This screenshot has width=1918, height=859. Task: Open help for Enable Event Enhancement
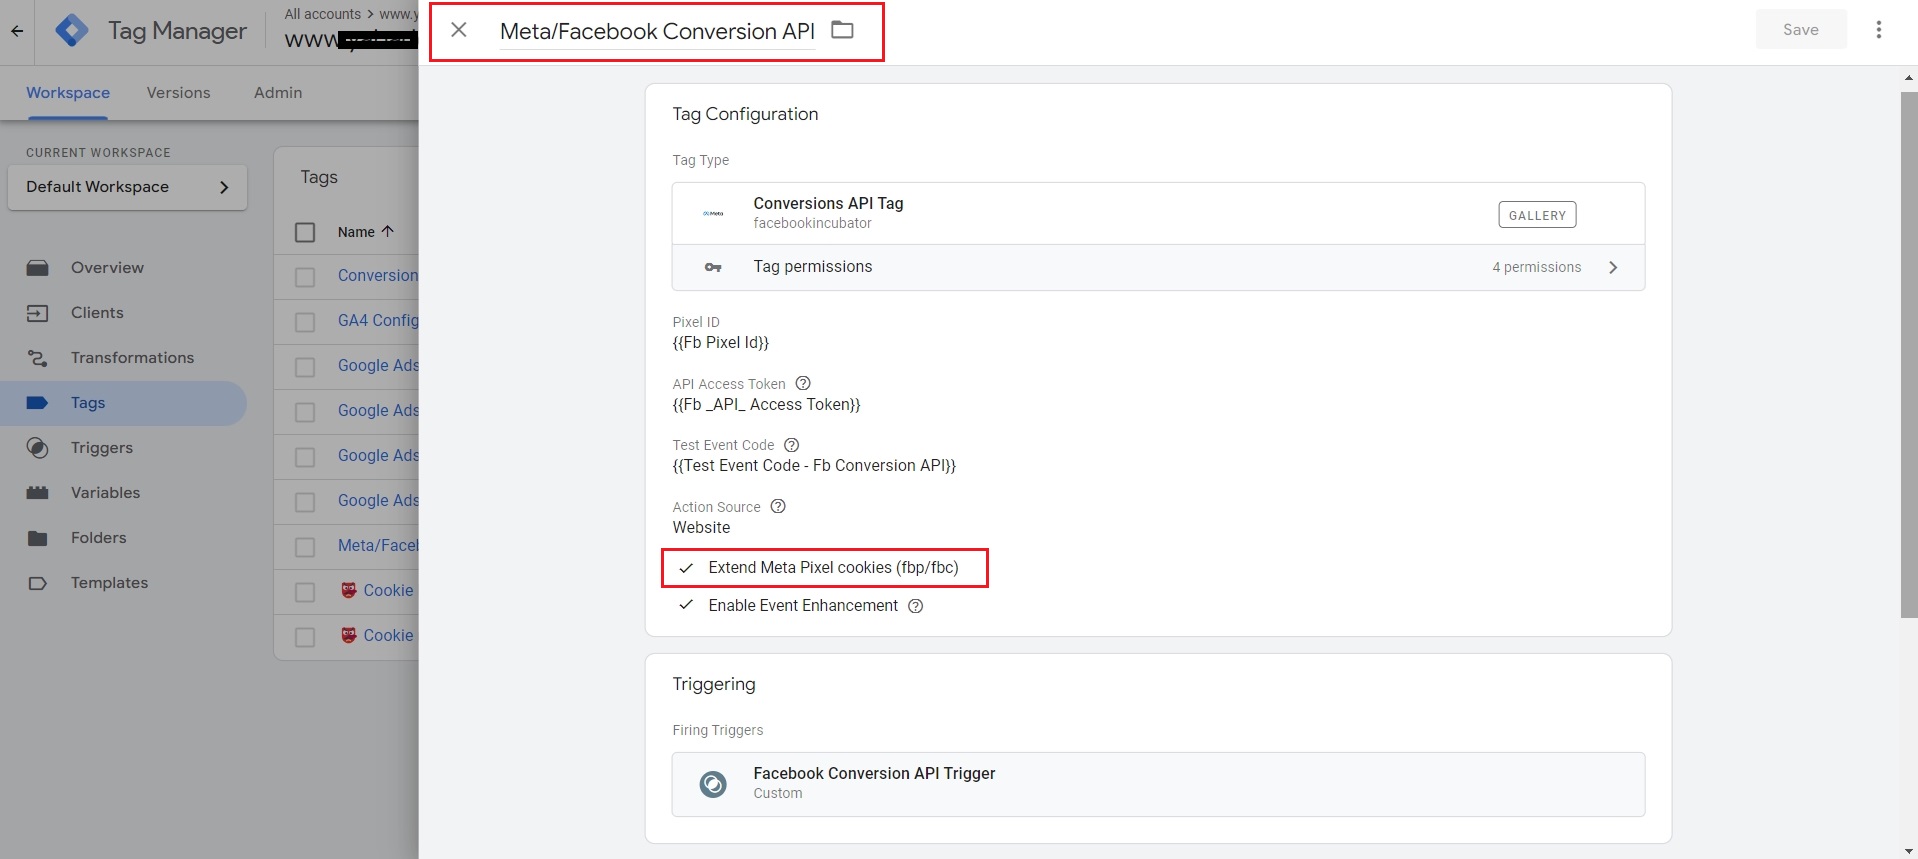click(x=915, y=606)
